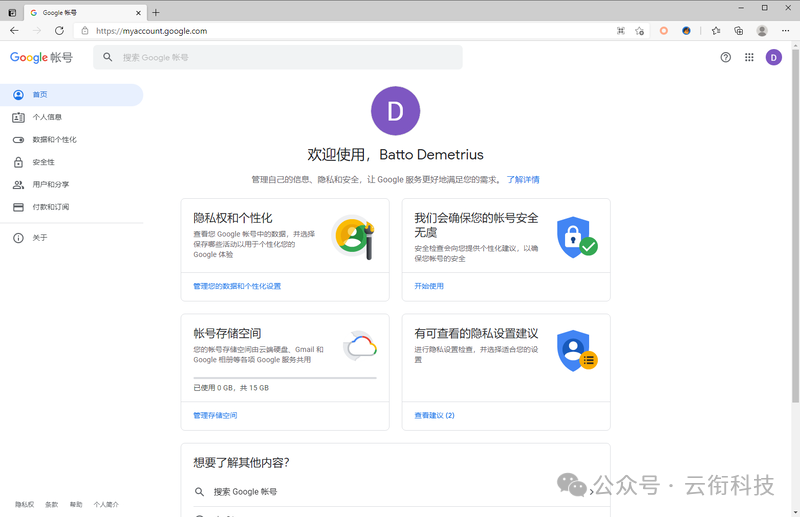Click the site lock icon in the address bar
800x517 pixels.
pyautogui.click(x=85, y=31)
